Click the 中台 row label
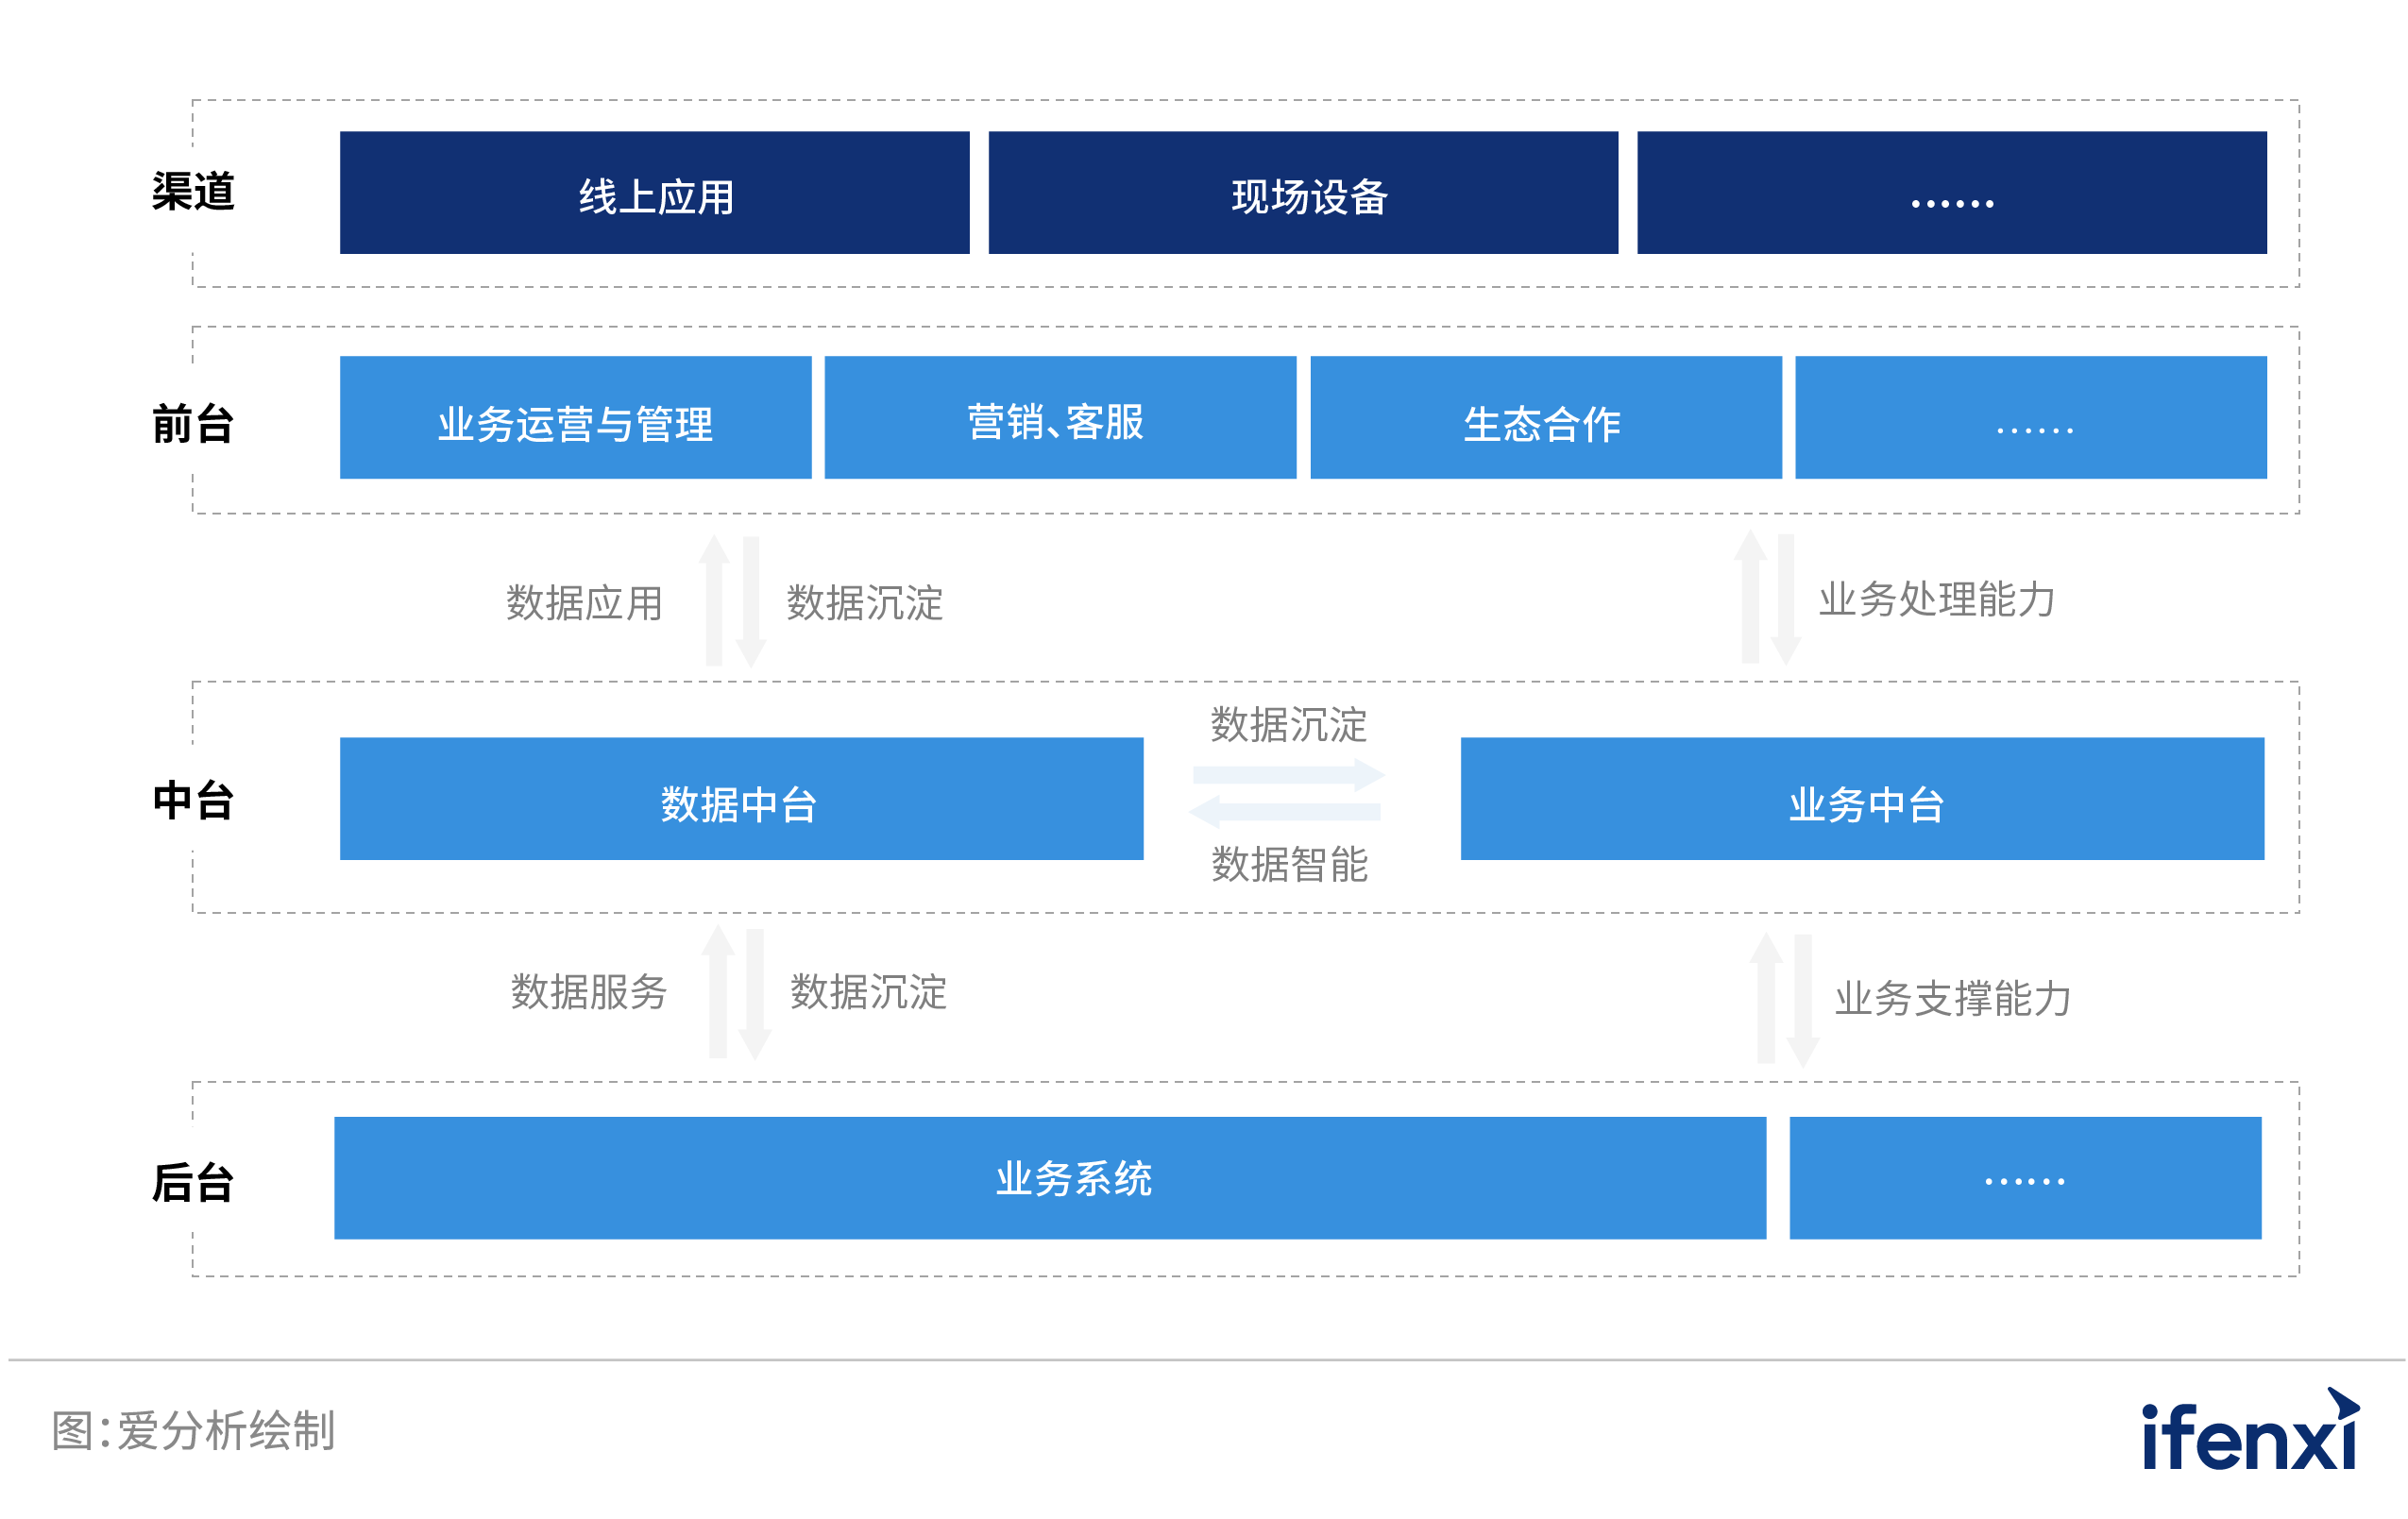The image size is (2408, 1519). coord(193,800)
